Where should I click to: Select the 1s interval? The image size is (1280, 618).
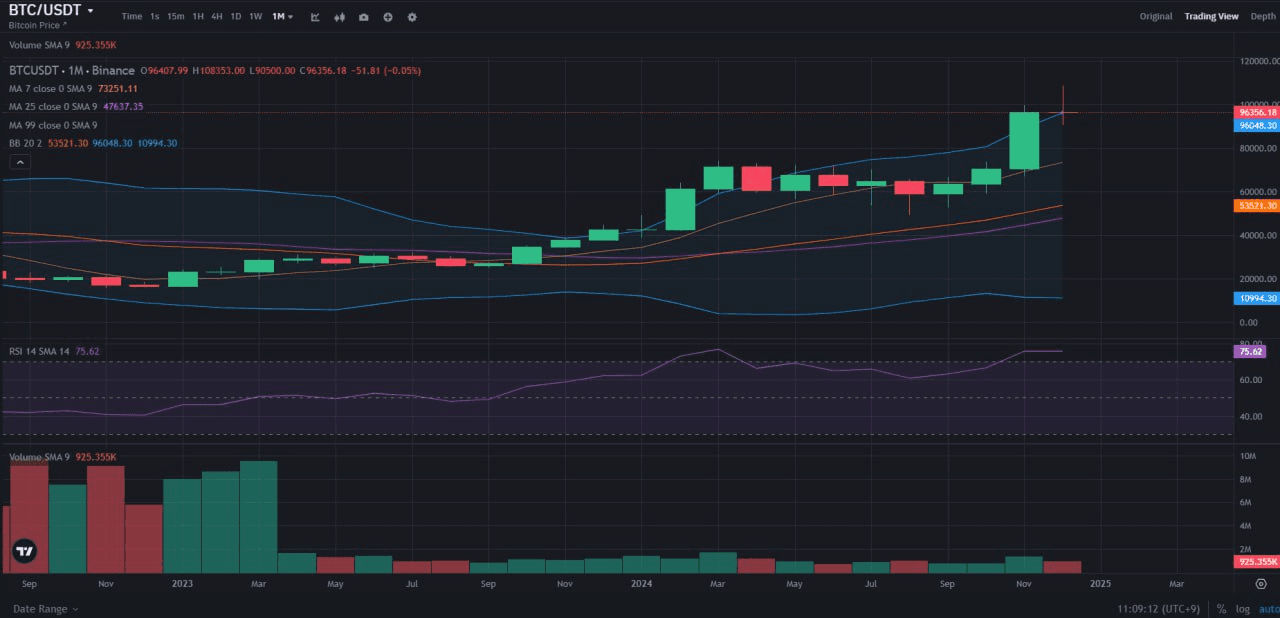pos(155,17)
